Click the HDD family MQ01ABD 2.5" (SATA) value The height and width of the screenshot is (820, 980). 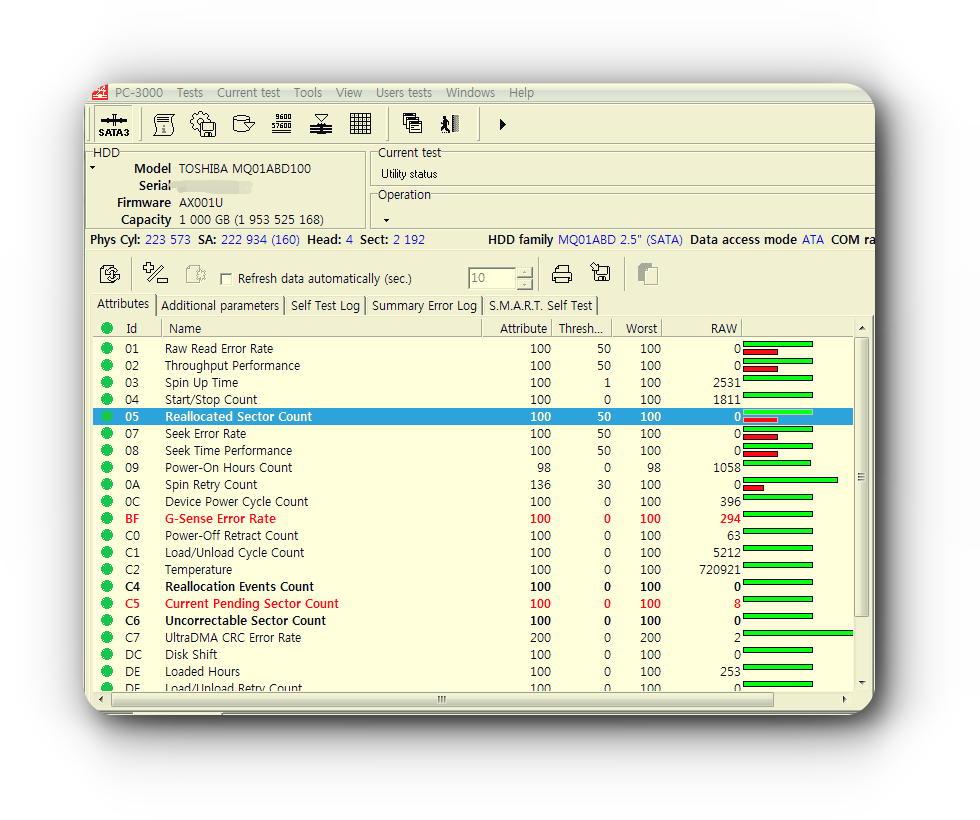[x=620, y=240]
